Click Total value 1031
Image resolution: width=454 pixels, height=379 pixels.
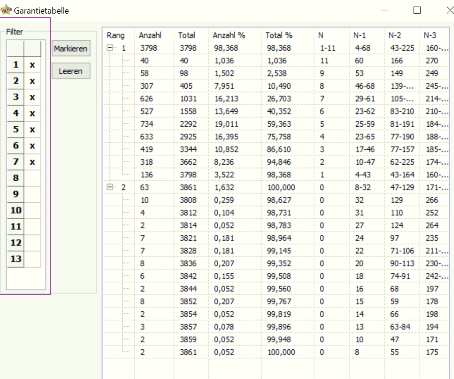pyautogui.click(x=188, y=99)
